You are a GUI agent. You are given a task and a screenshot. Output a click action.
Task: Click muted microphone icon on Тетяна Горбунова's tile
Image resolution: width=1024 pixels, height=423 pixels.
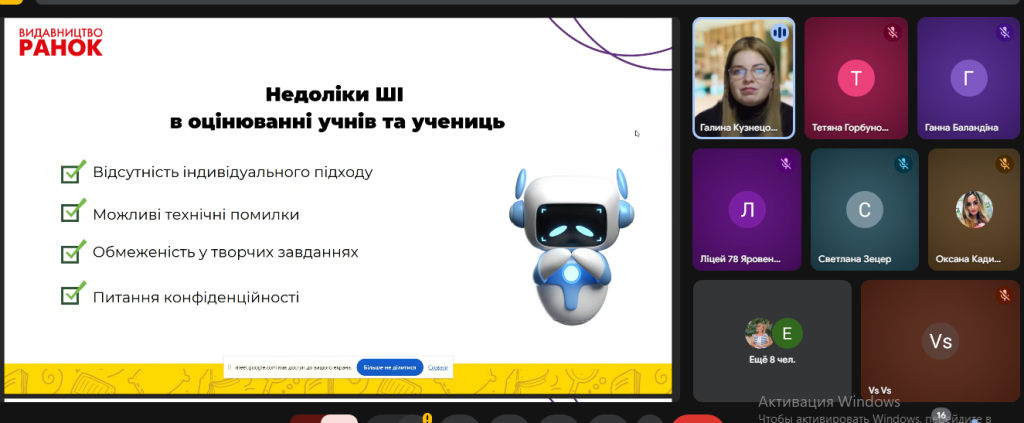coord(893,33)
